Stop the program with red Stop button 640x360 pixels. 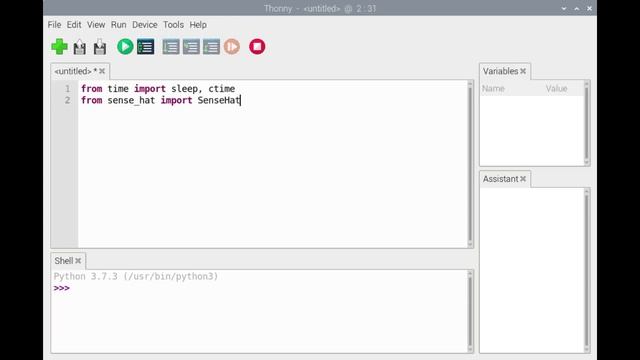coord(257,47)
